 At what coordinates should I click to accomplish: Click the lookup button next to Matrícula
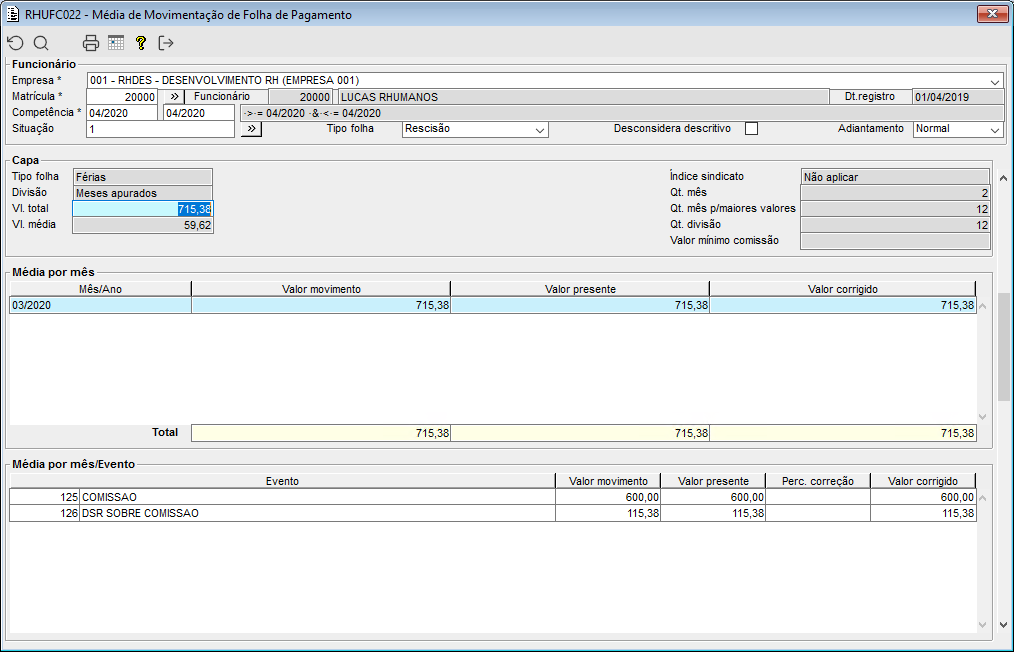[x=174, y=97]
